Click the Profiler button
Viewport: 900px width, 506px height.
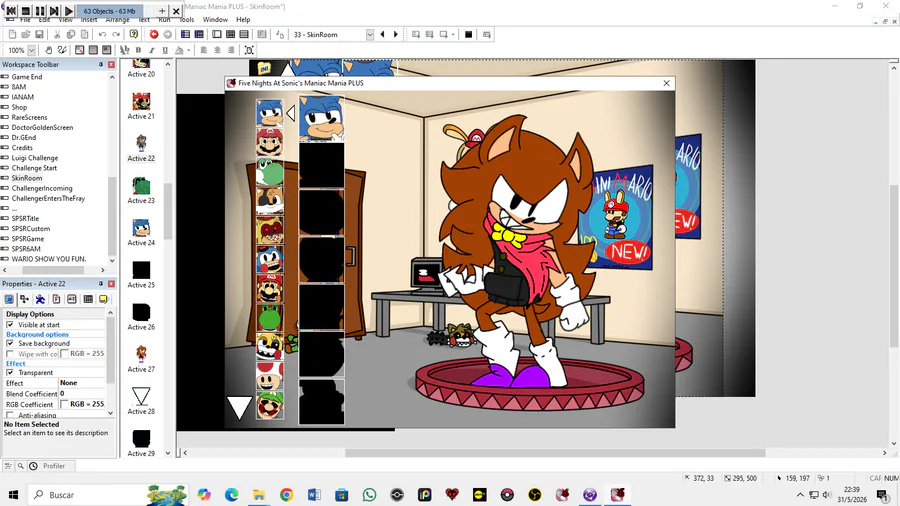coord(48,466)
